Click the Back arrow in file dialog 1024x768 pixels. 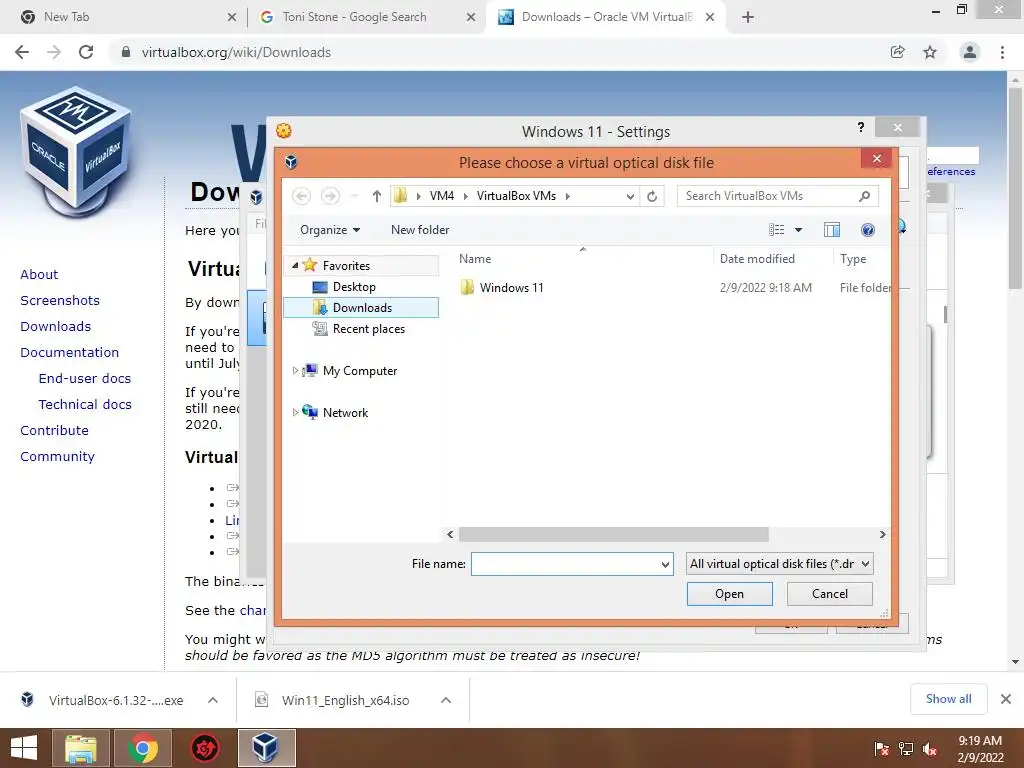click(x=301, y=196)
